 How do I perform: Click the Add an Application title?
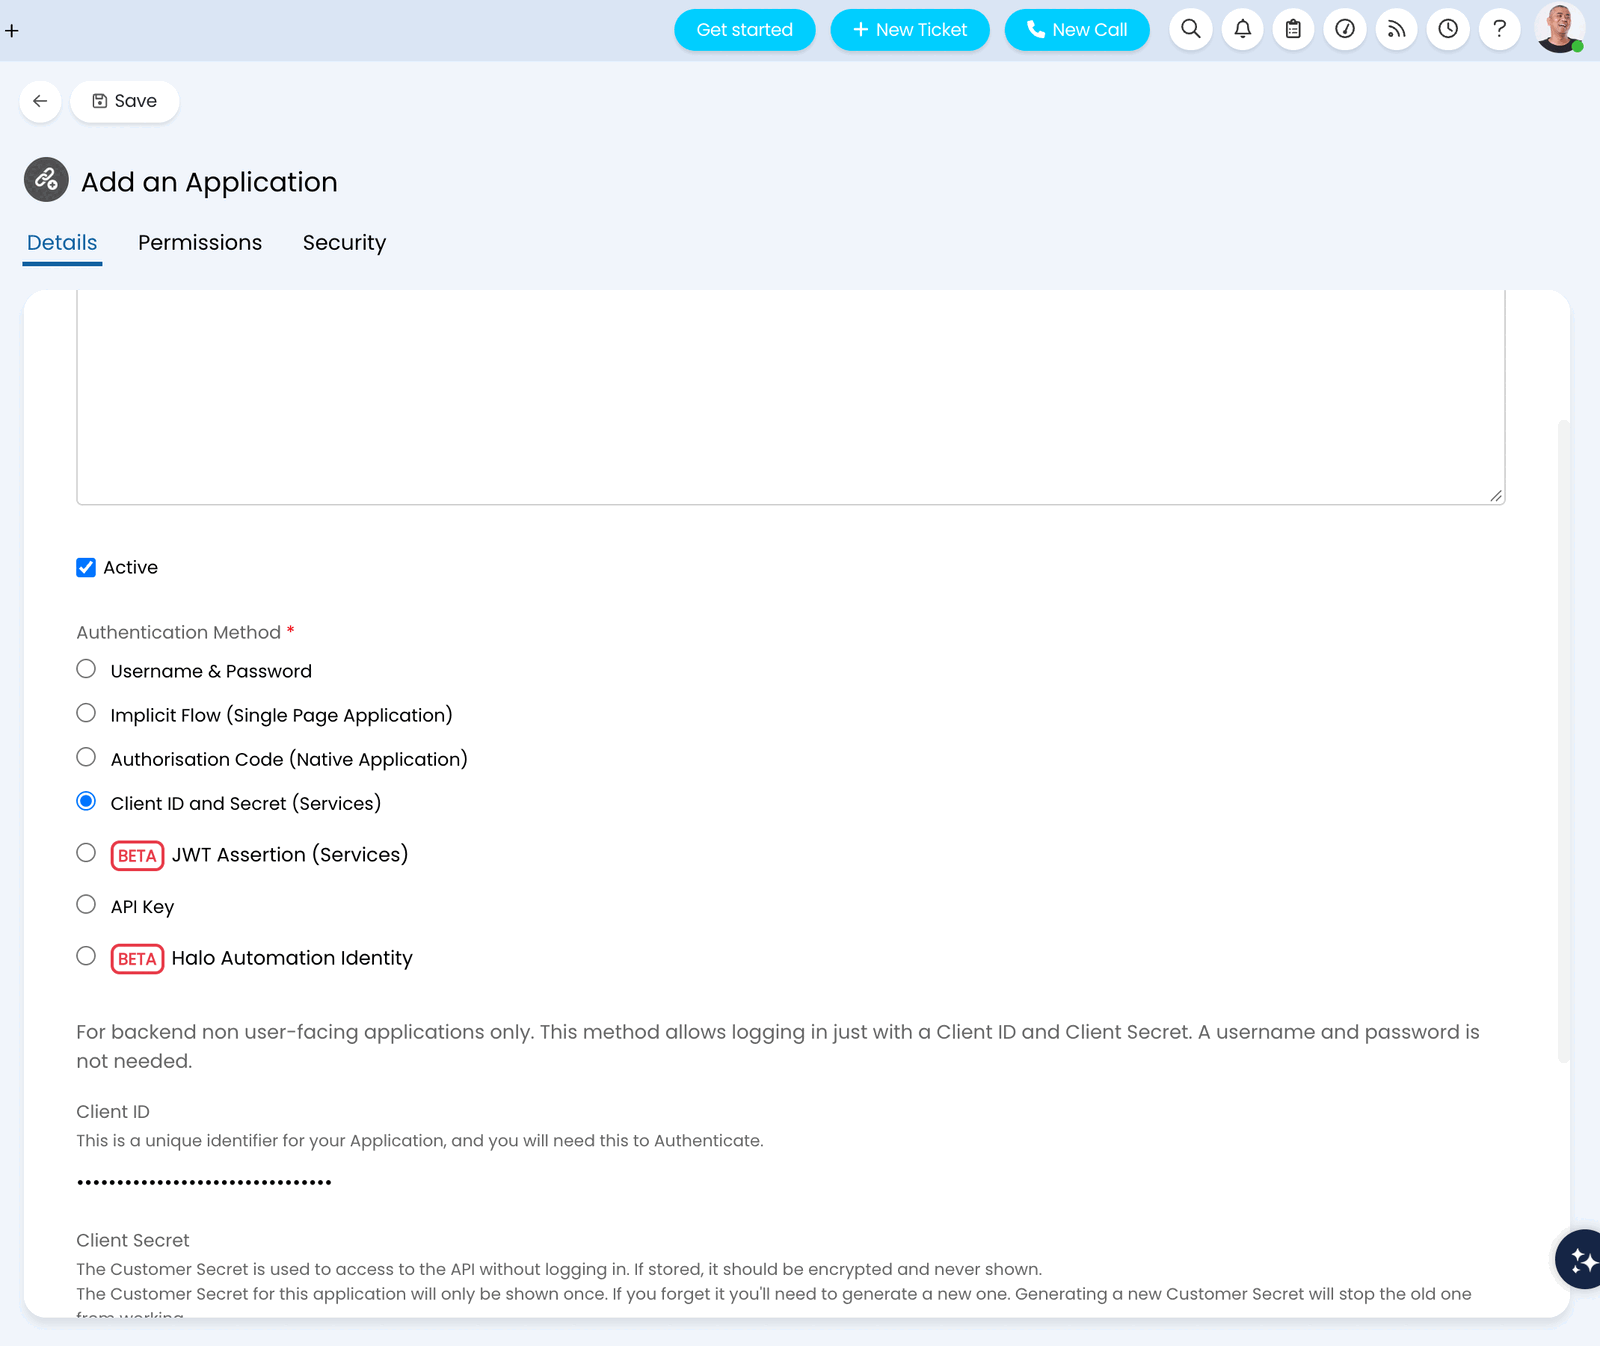pos(209,182)
